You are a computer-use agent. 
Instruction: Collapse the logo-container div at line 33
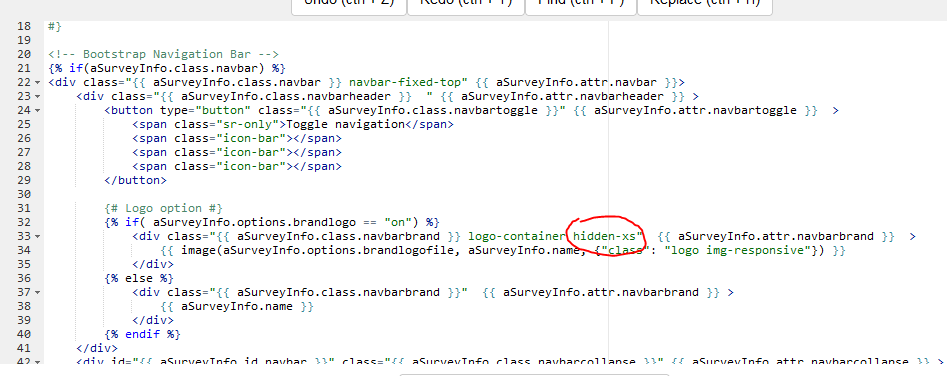(x=38, y=237)
